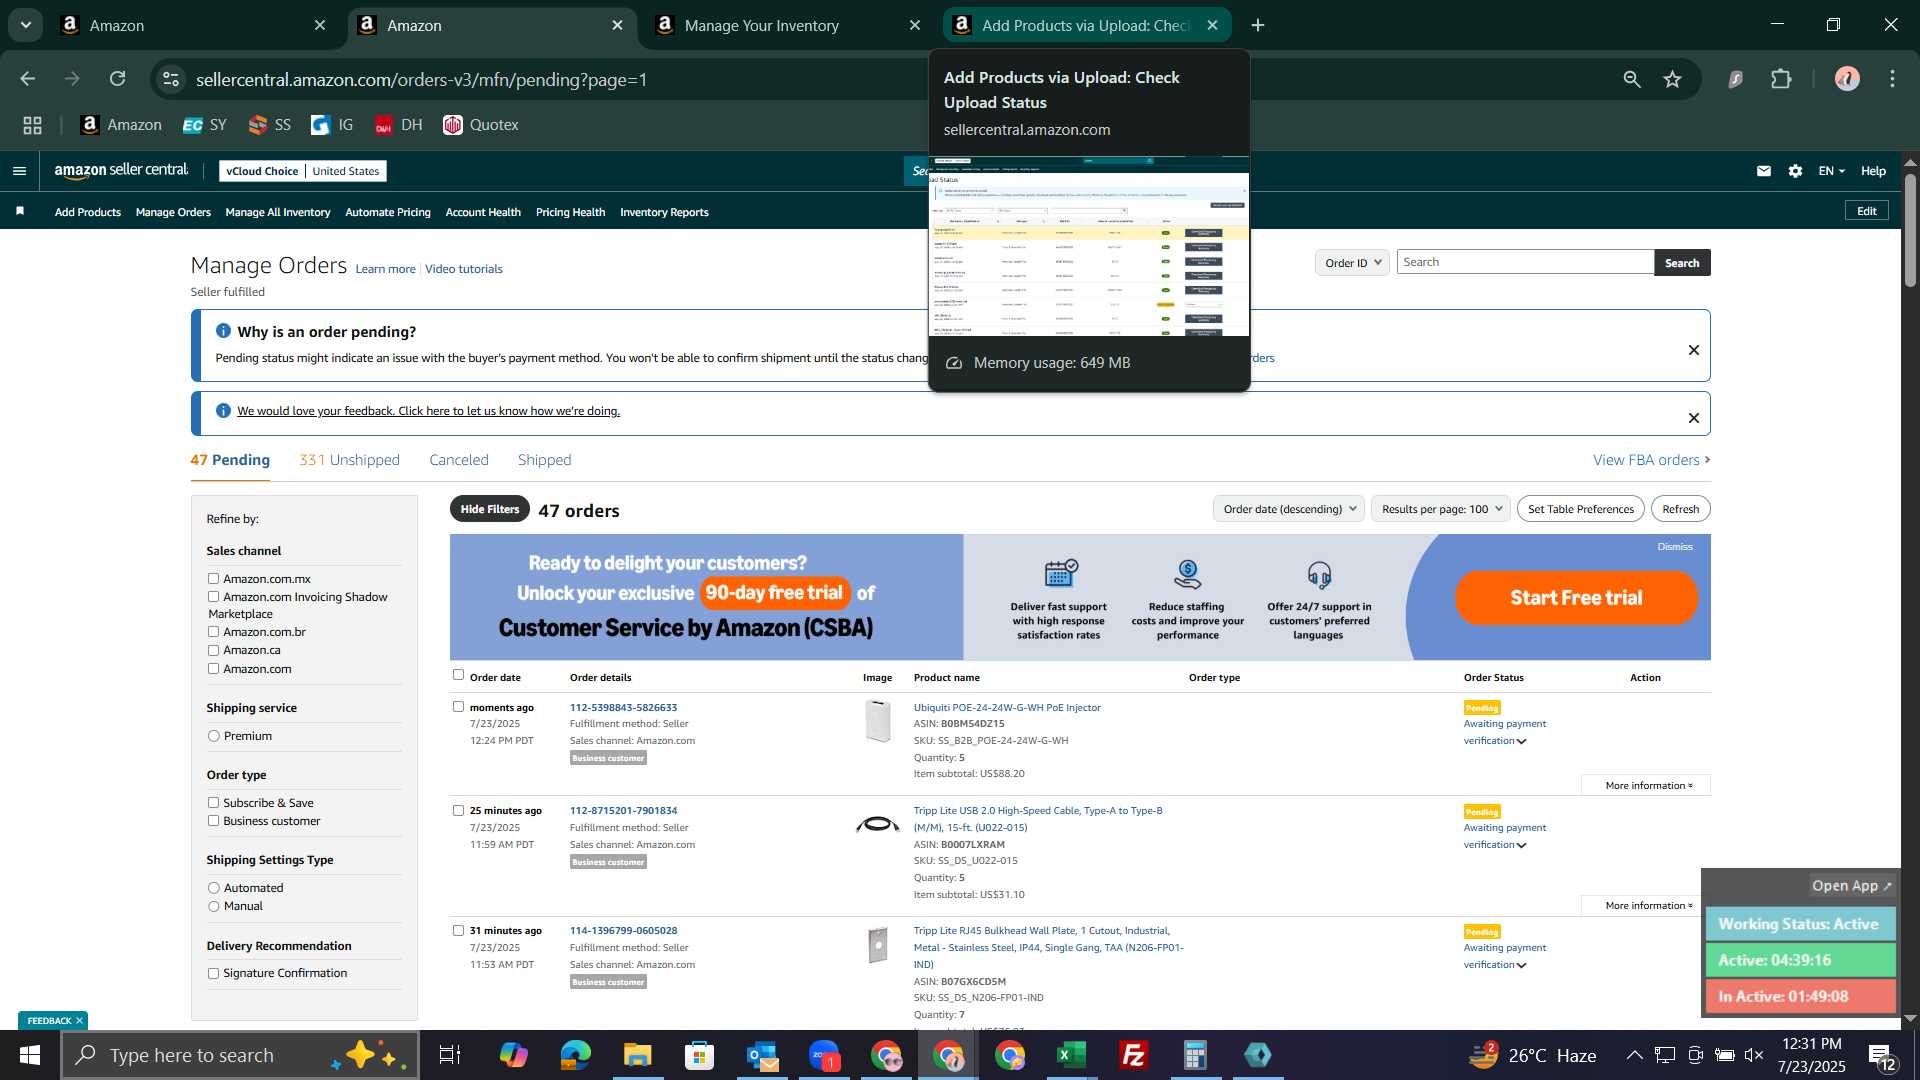
Task: Click the Start Free trial button
Action: coord(1576,598)
